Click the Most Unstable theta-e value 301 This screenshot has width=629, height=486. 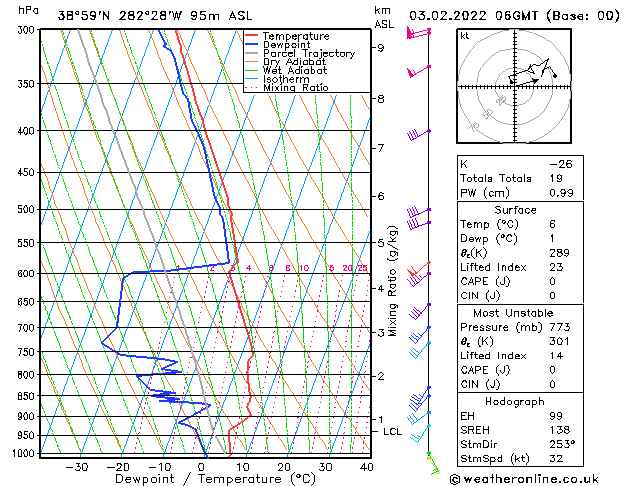coord(560,341)
